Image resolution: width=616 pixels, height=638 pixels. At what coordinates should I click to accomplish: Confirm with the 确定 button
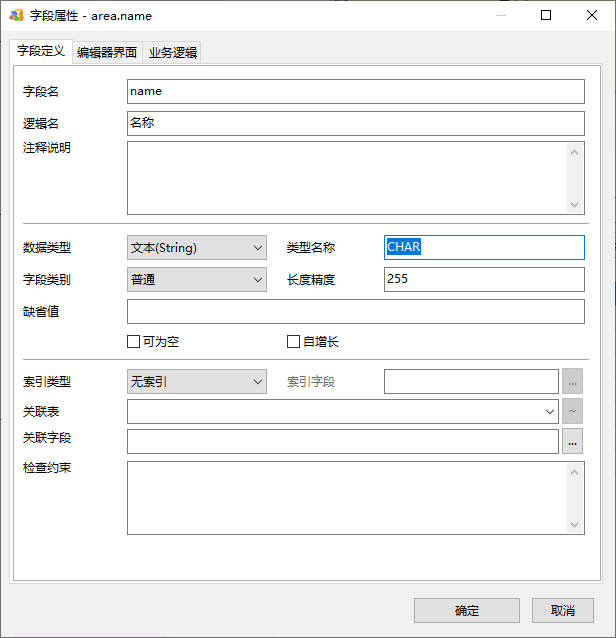point(467,610)
